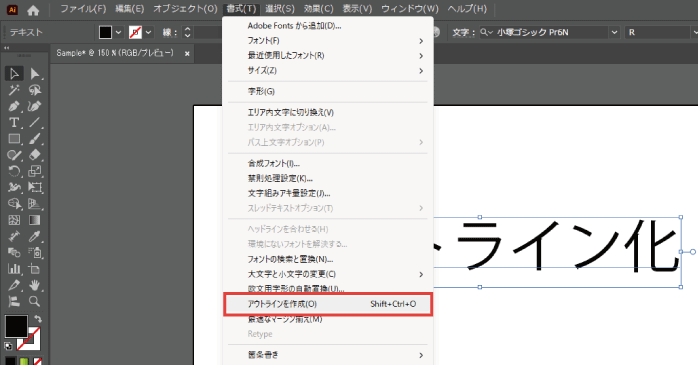Click the large black fill swatch in toolbar
The image size is (698, 365).
(16, 326)
